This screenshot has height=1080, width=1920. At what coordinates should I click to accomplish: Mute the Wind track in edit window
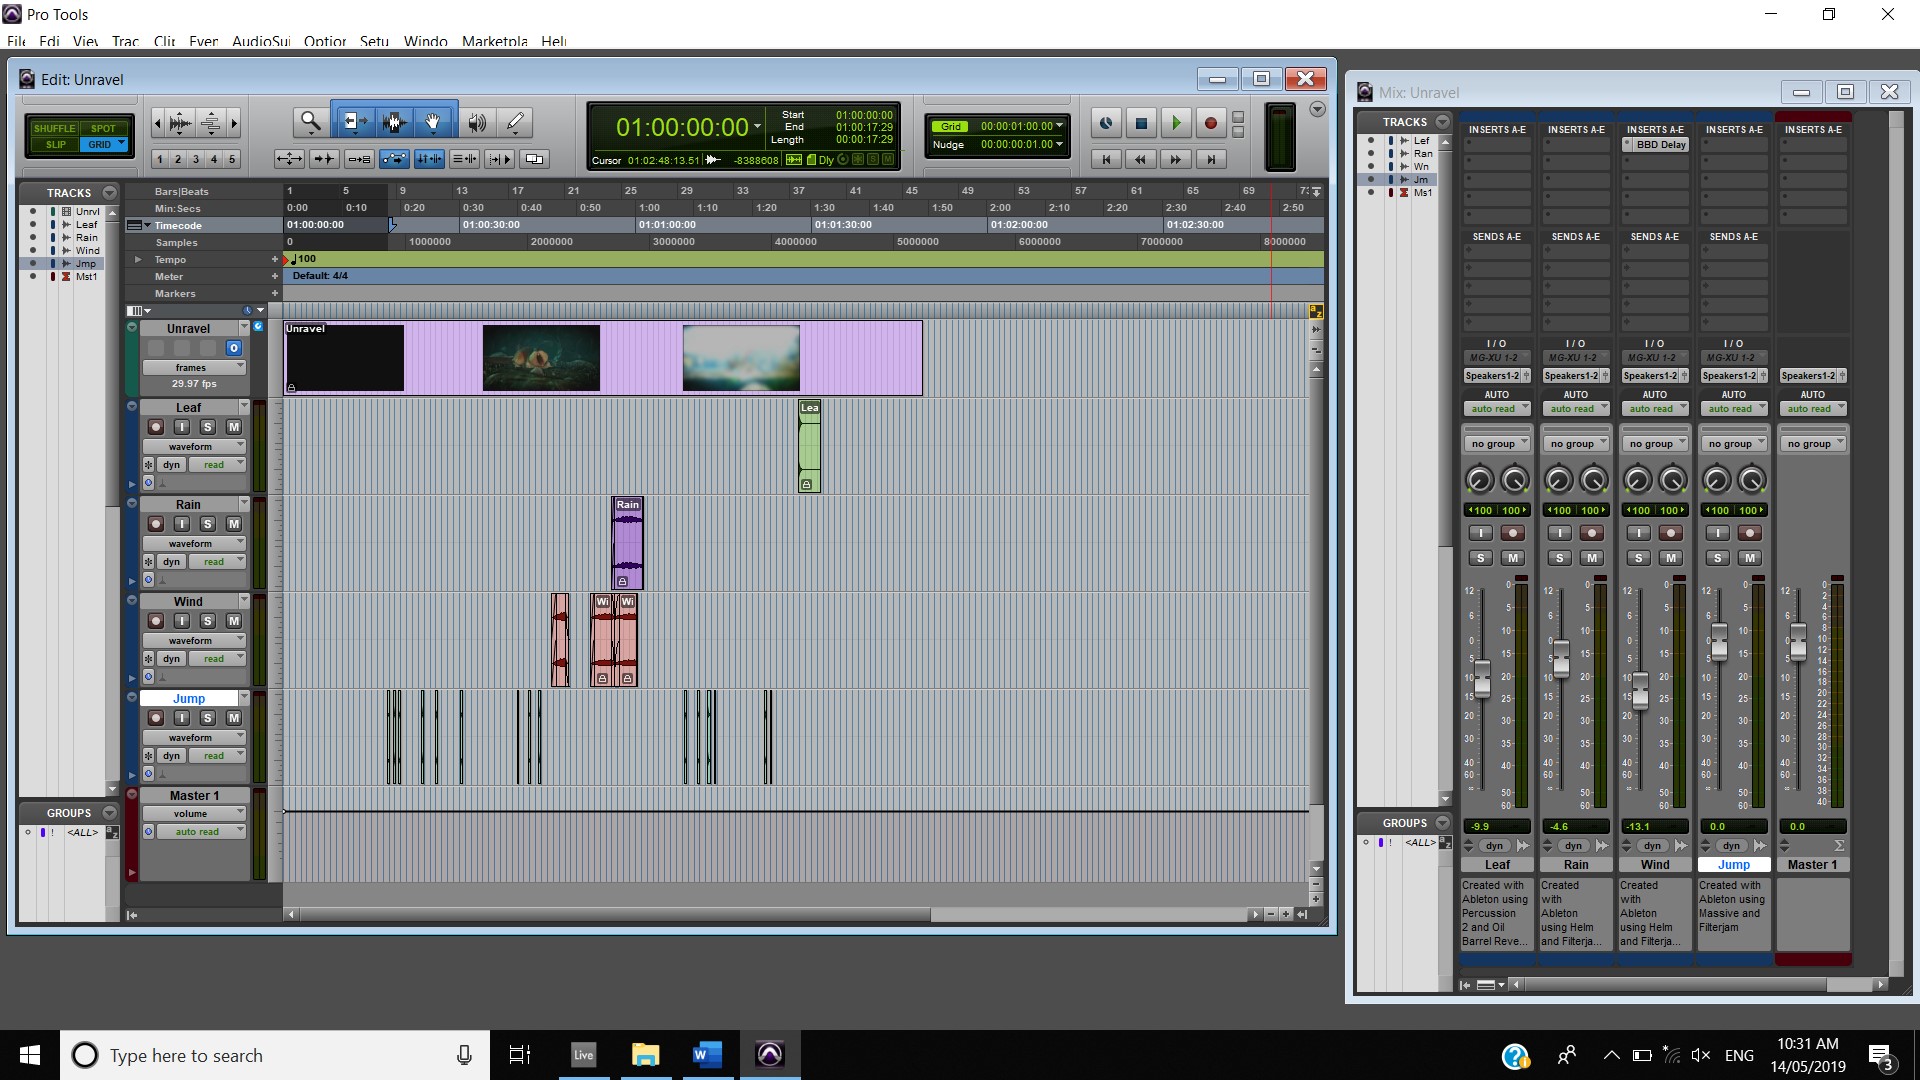(x=233, y=621)
